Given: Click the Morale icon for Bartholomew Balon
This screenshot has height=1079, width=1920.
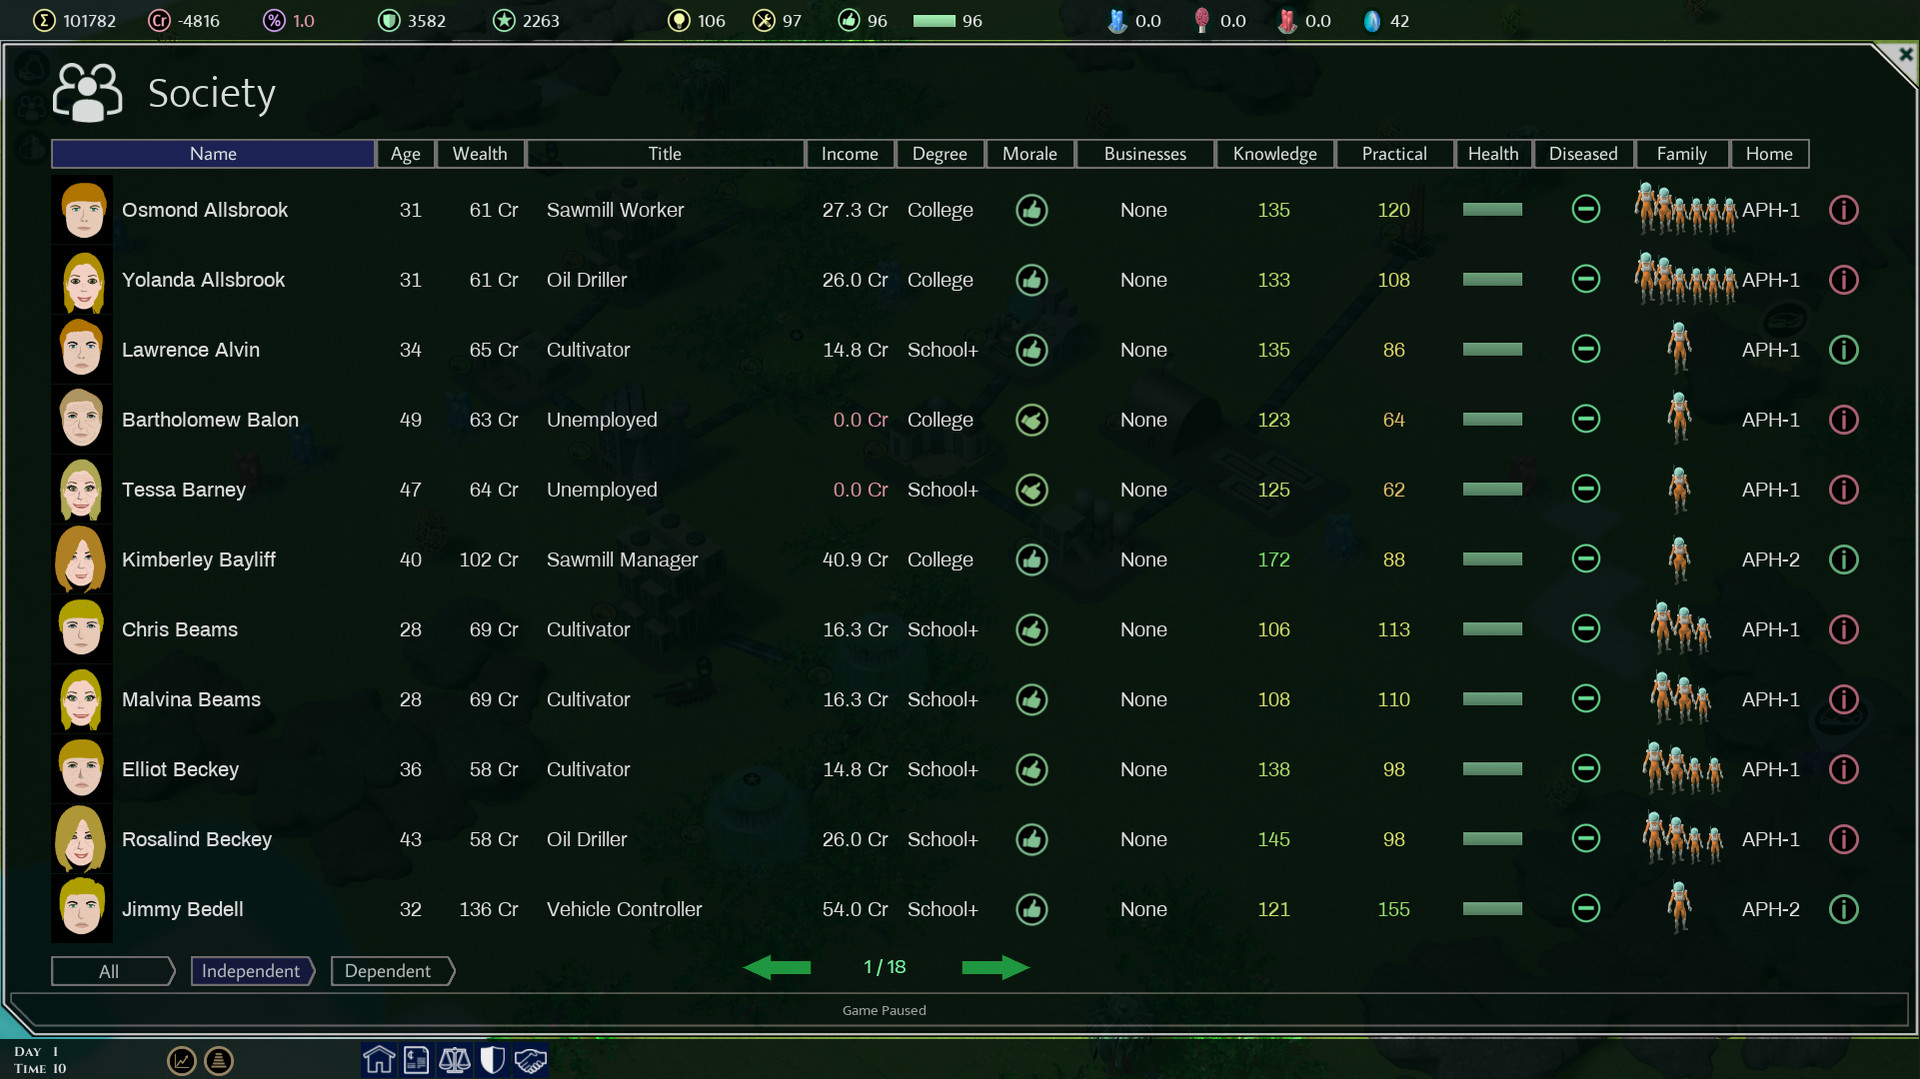Looking at the screenshot, I should (1032, 420).
